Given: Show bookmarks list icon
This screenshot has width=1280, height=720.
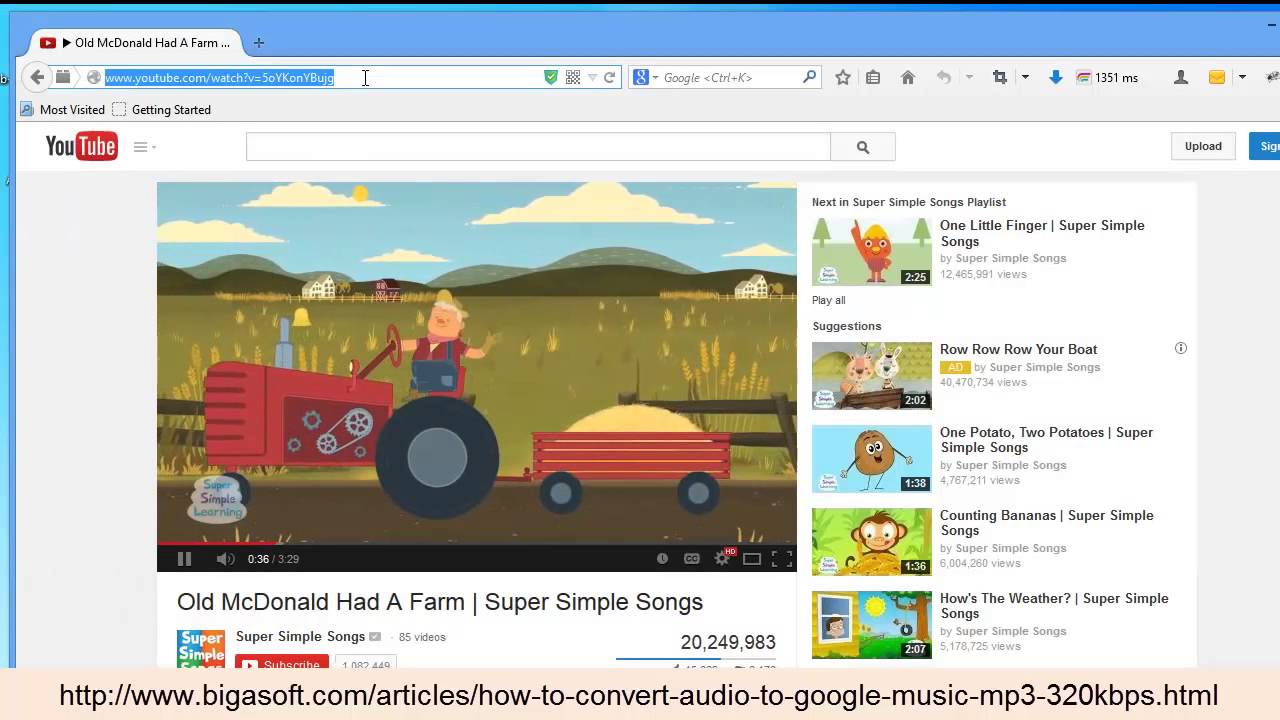Looking at the screenshot, I should pos(873,77).
